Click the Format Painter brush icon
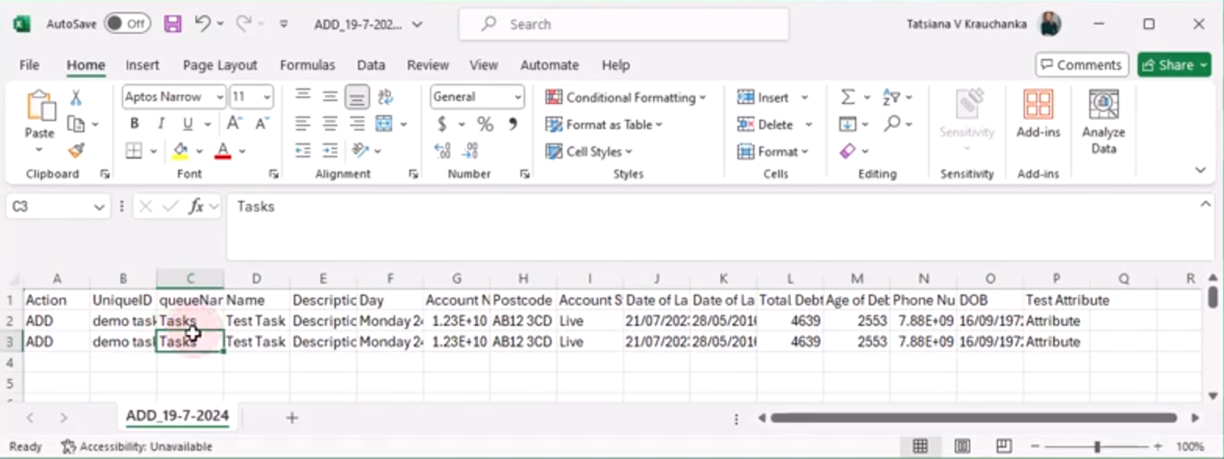Screen dimensions: 1224x459 coord(76,151)
